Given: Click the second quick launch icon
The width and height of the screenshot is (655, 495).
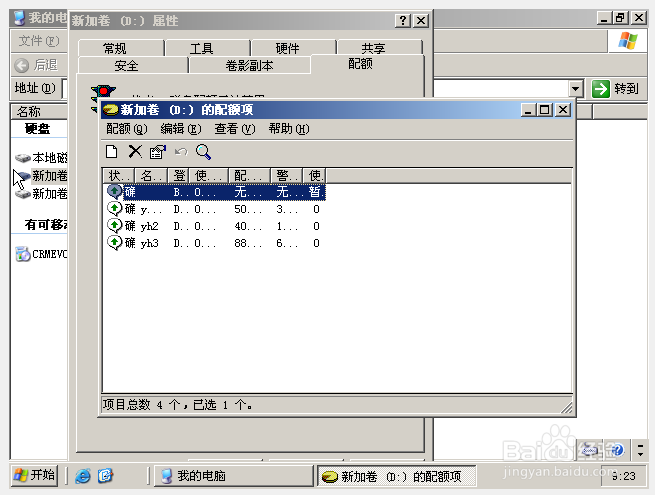Looking at the screenshot, I should 105,476.
